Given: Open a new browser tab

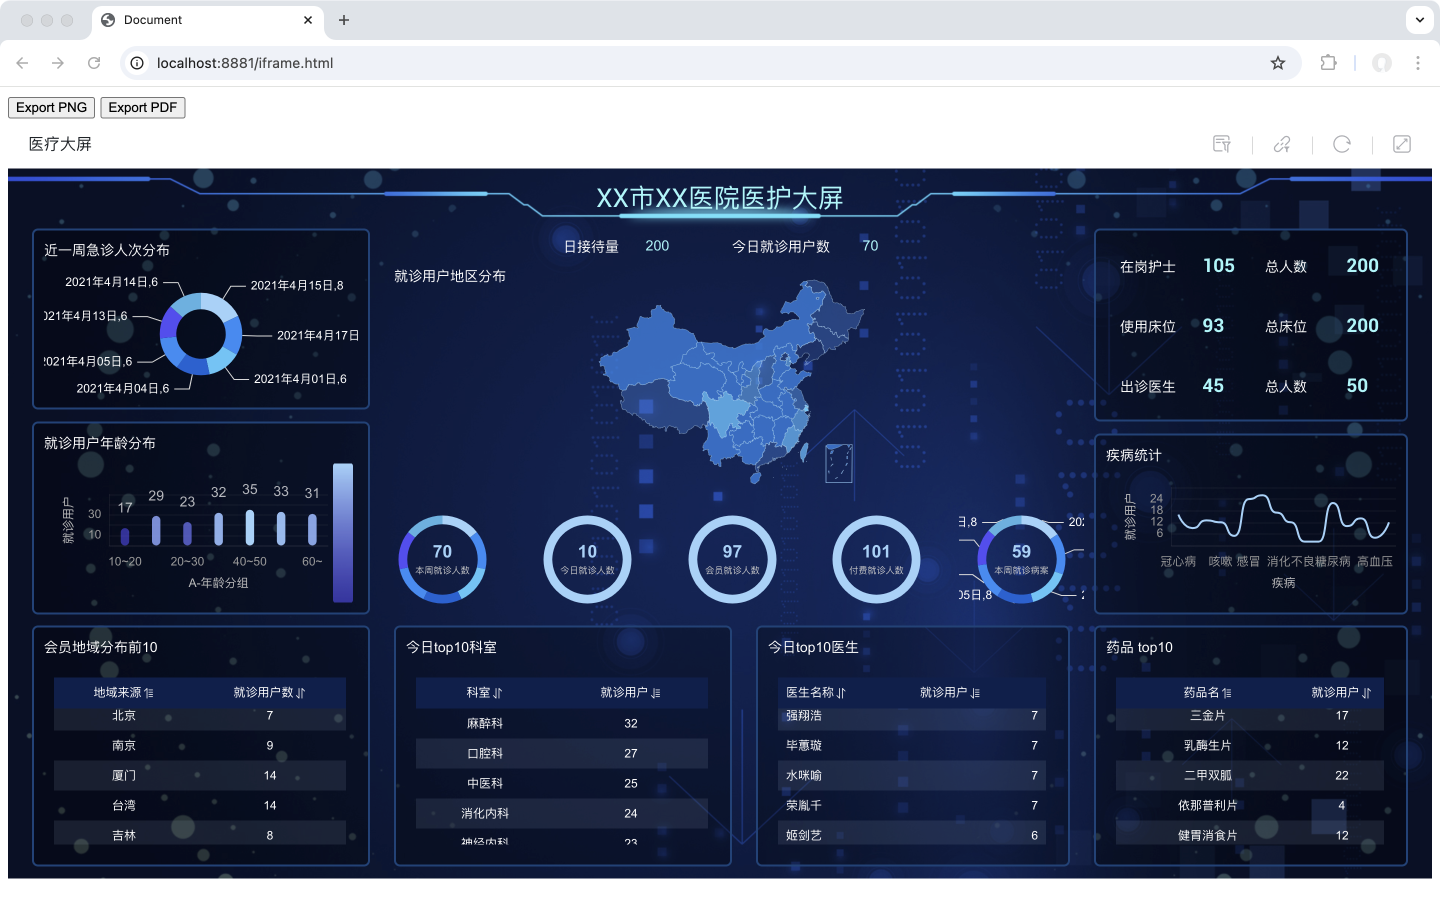Looking at the screenshot, I should click(344, 20).
